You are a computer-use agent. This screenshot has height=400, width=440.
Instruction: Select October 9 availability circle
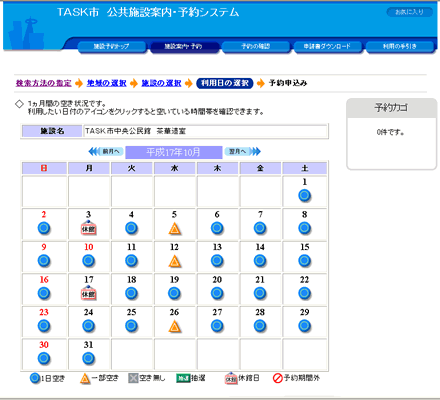click(x=44, y=261)
